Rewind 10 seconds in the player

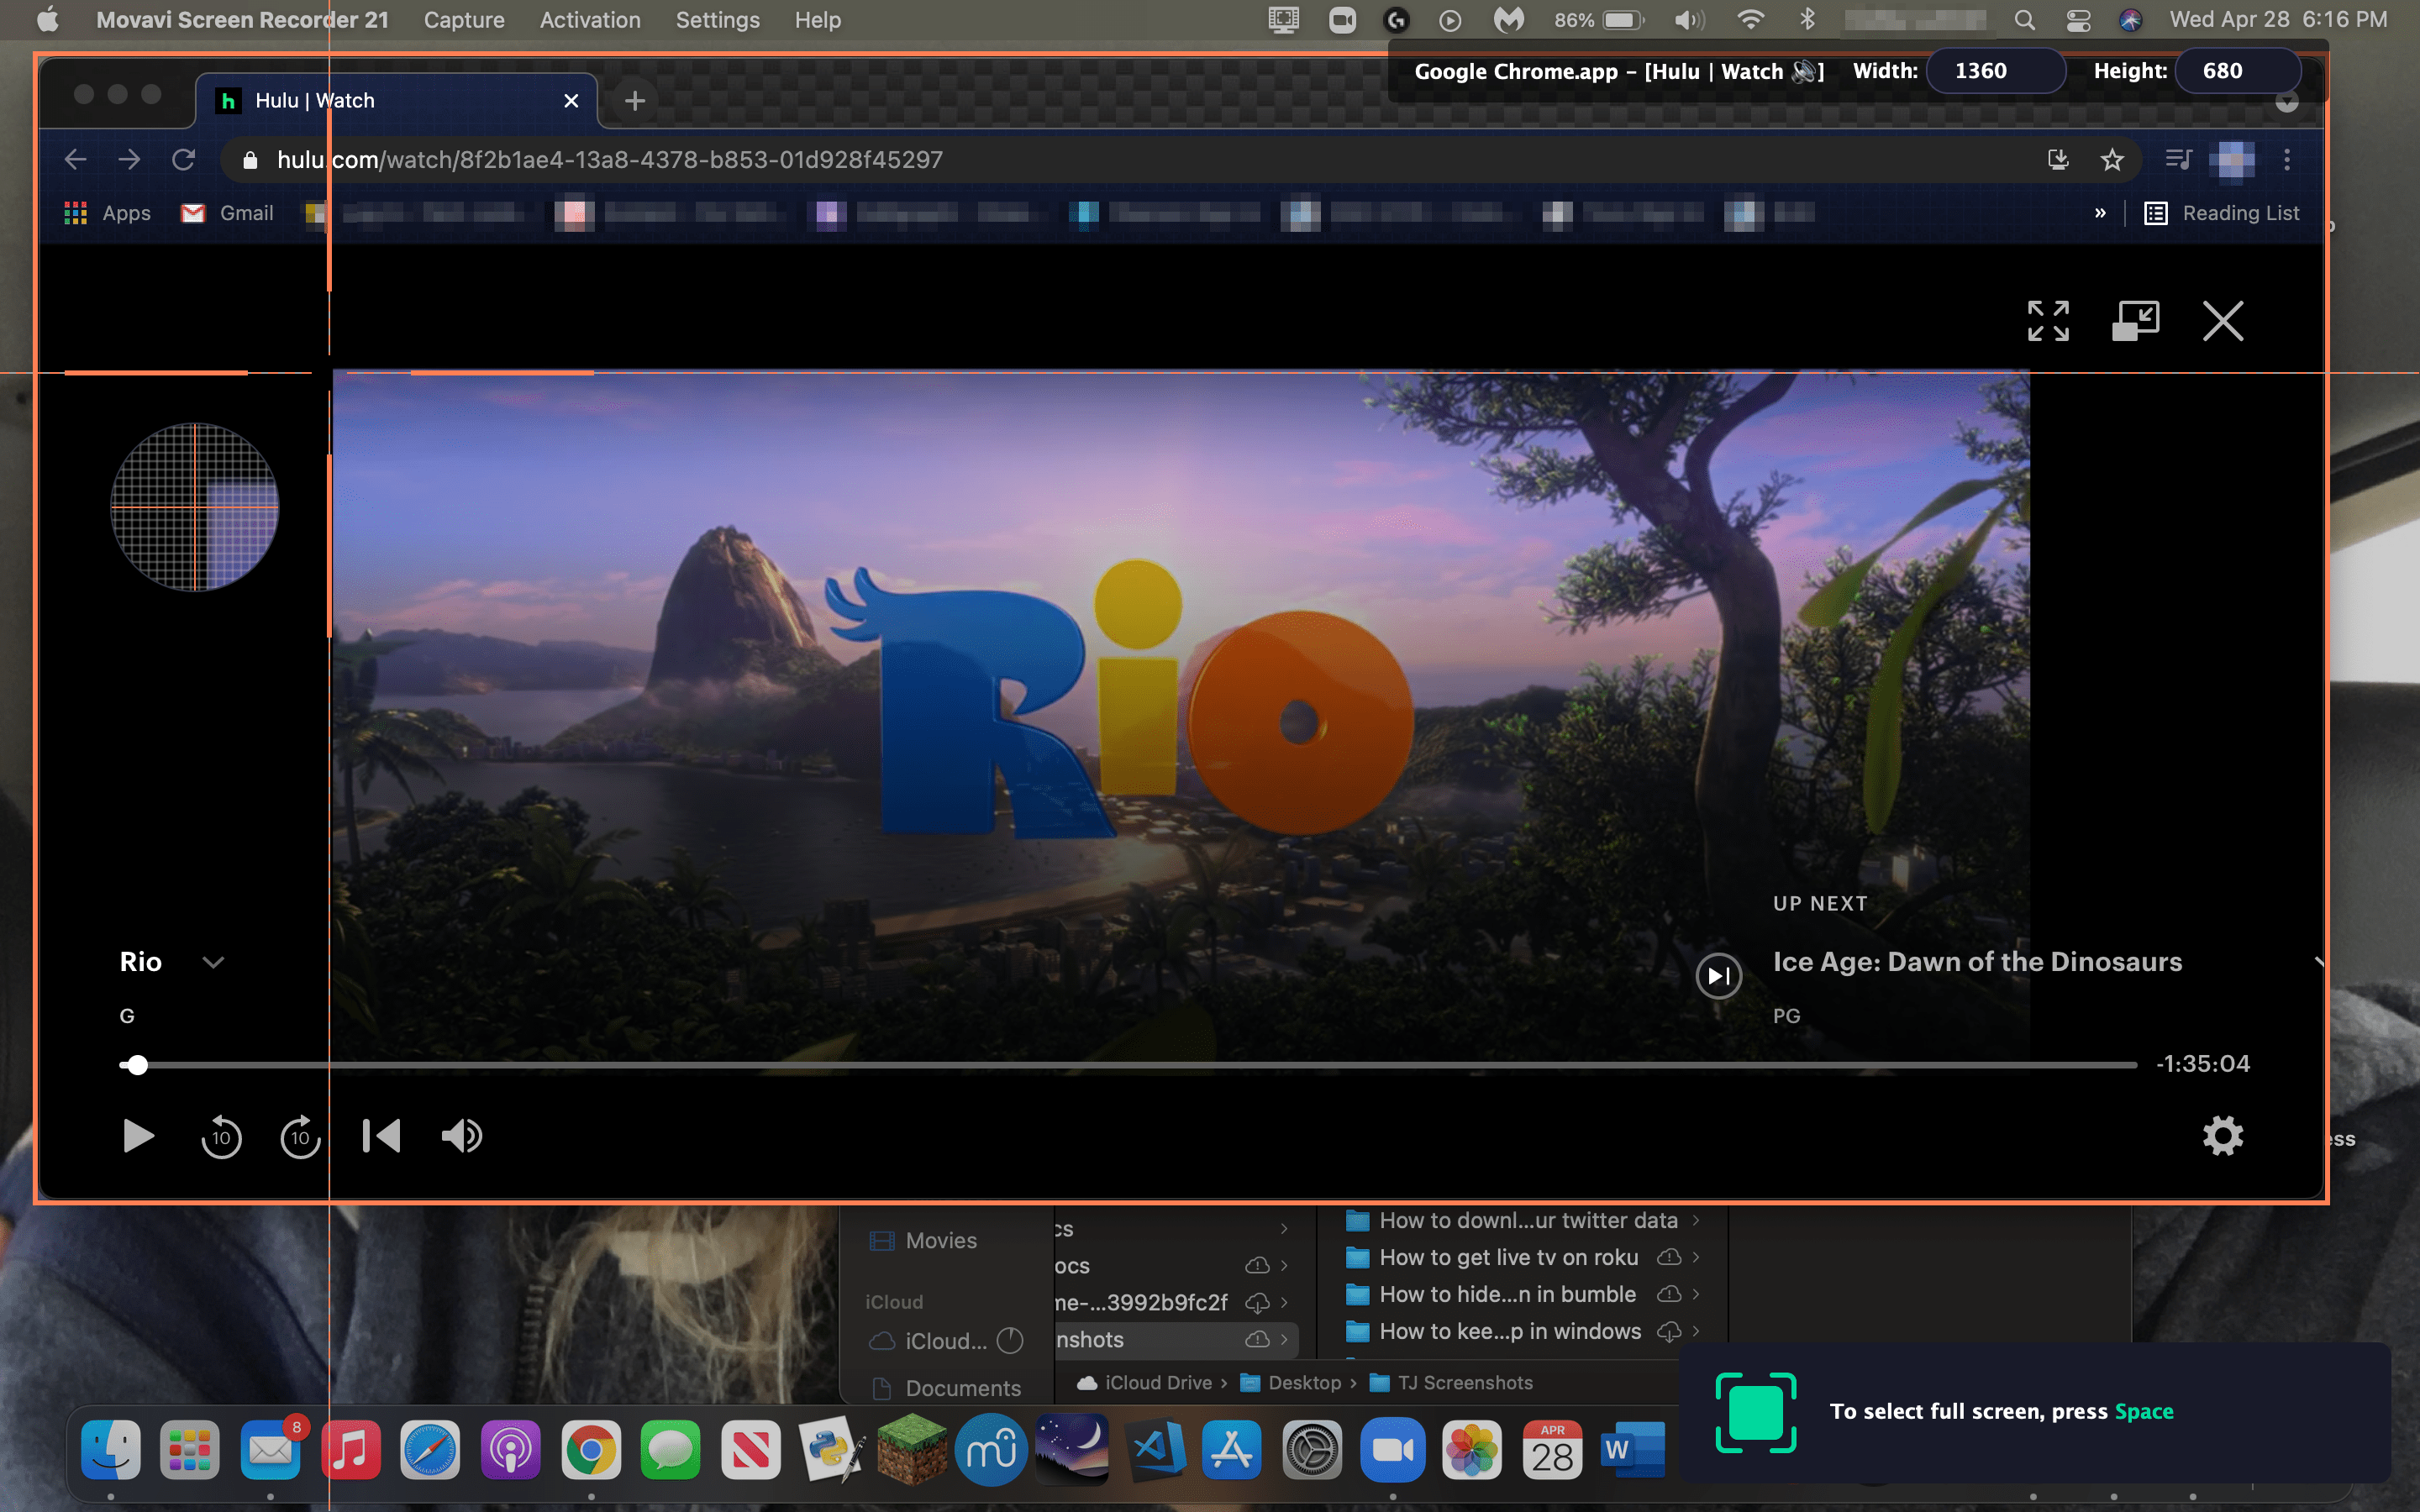pyautogui.click(x=221, y=1136)
